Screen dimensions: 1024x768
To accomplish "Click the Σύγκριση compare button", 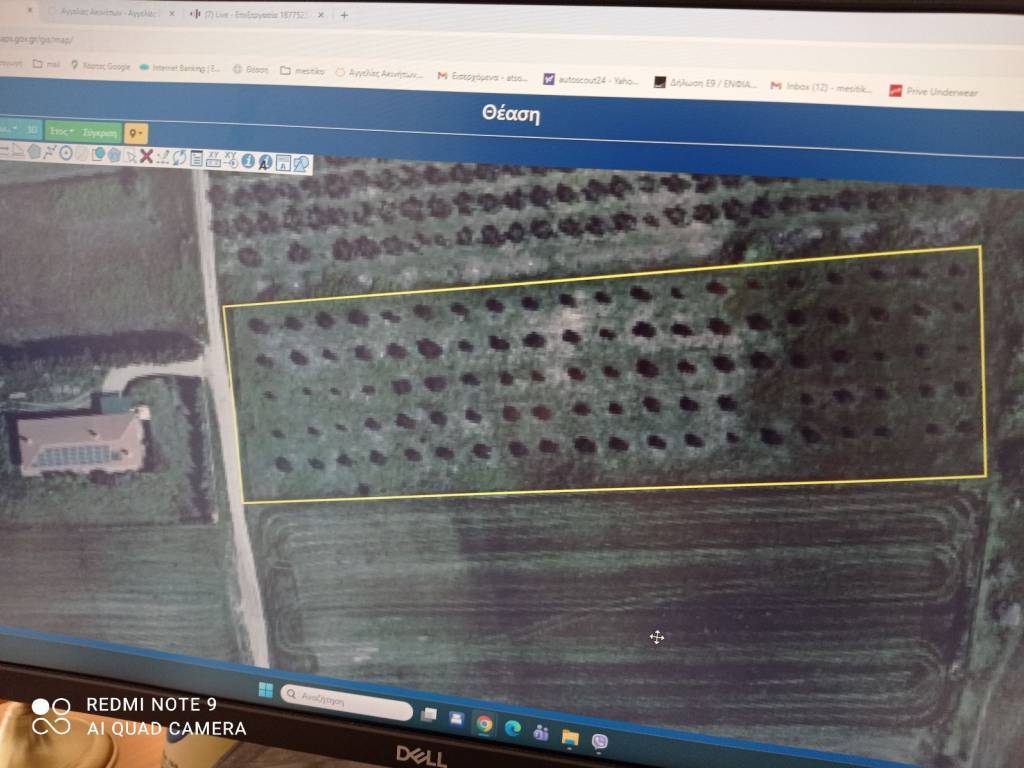I will (101, 131).
